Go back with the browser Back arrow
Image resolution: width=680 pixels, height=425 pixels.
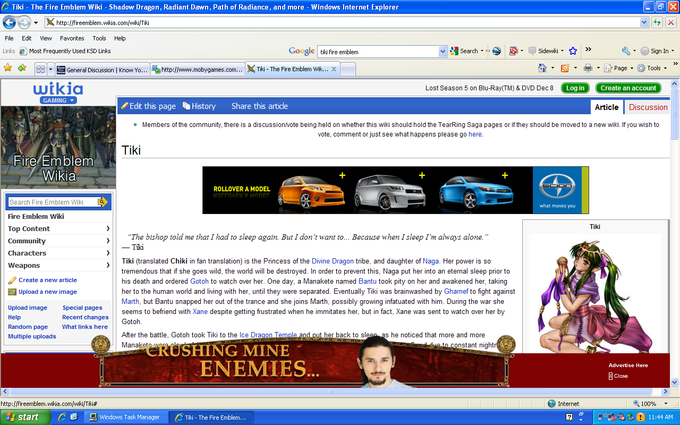[x=9, y=22]
